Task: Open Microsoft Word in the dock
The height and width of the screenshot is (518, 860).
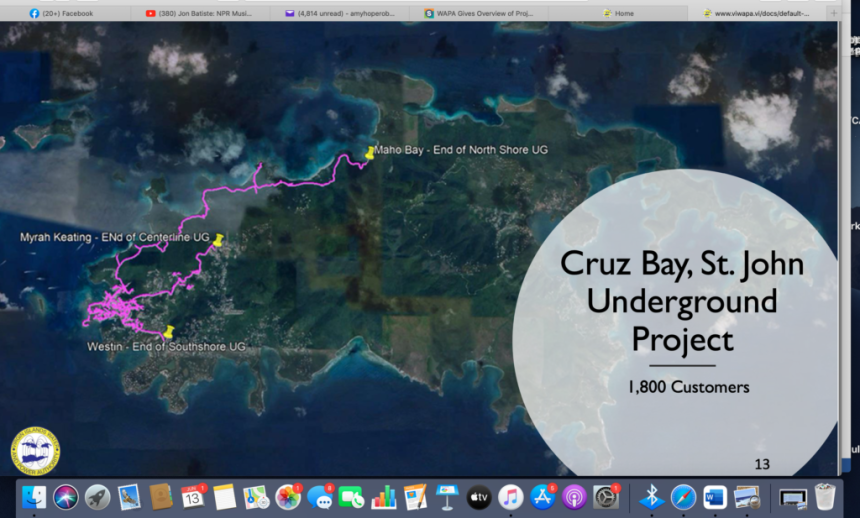Action: (x=715, y=497)
